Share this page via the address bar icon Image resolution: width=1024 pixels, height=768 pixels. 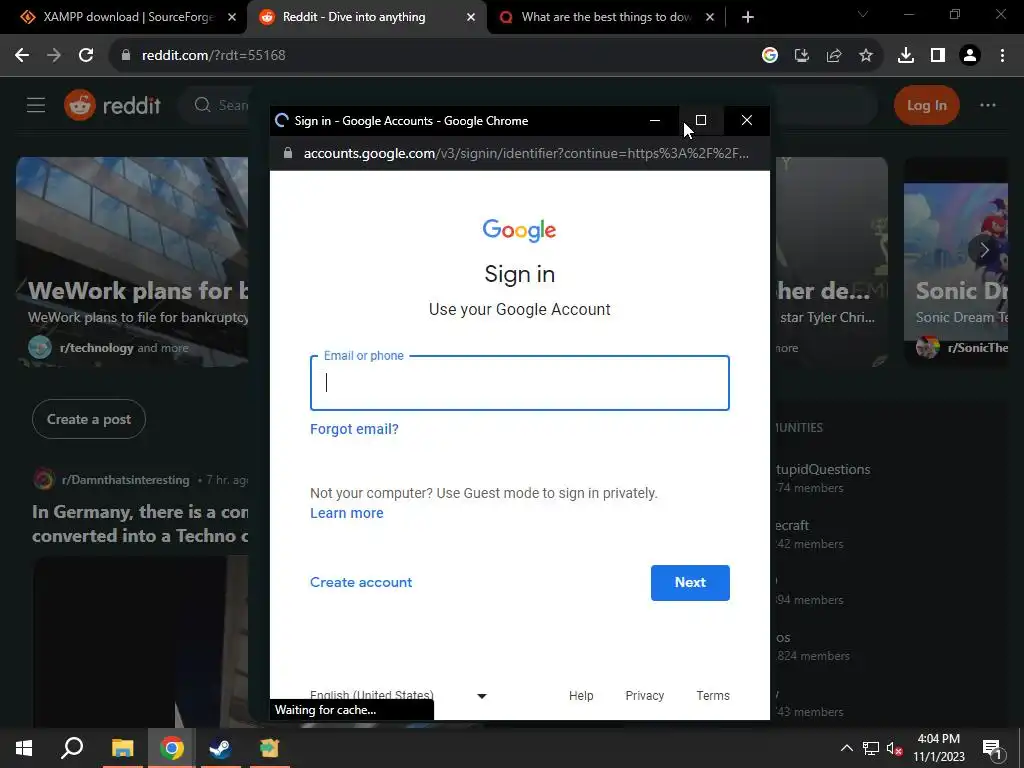[x=834, y=56]
